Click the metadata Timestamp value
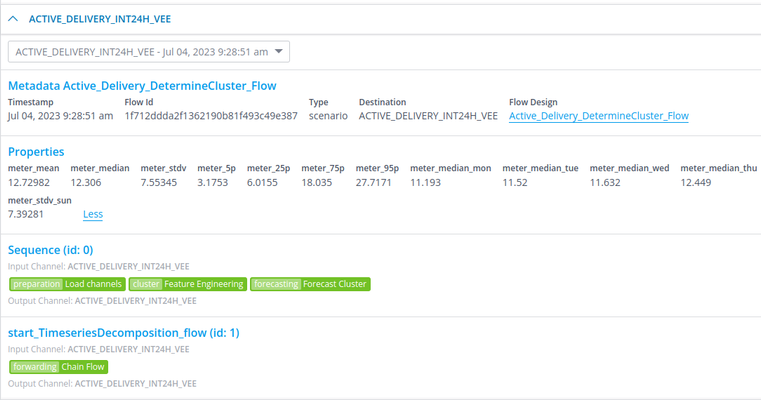 60,116
